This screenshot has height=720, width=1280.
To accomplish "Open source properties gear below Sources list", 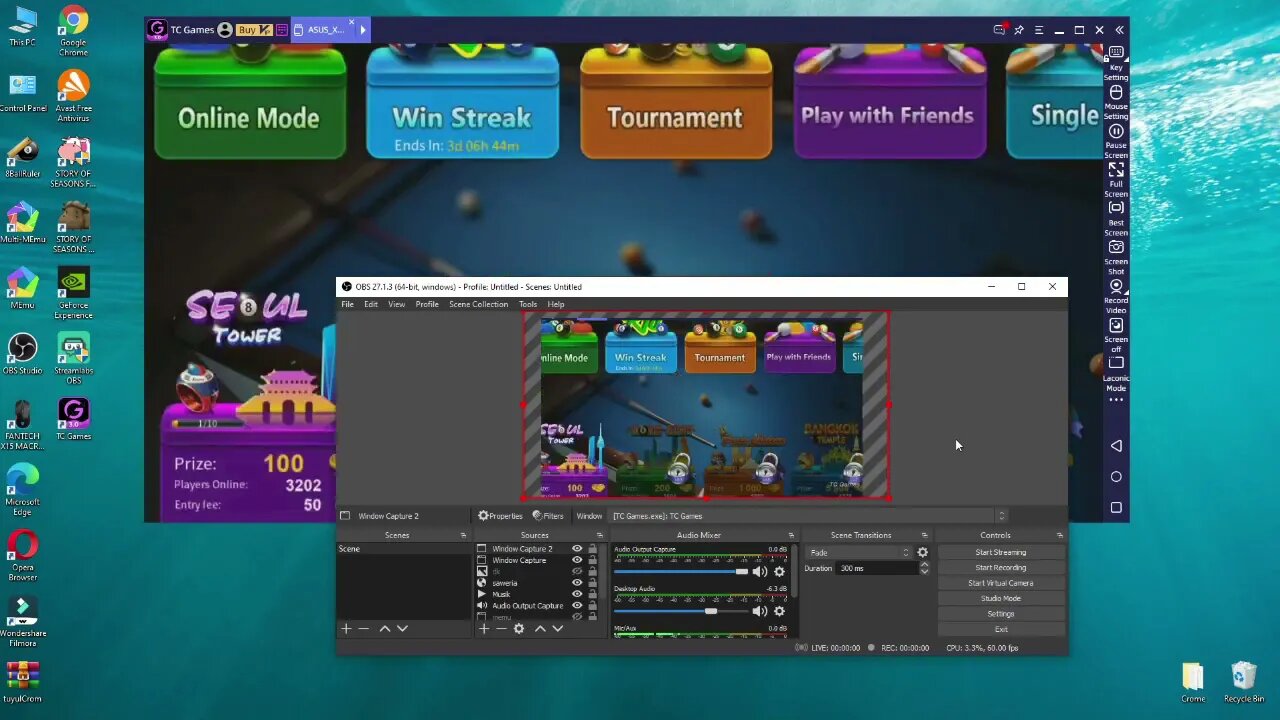I will 519,629.
